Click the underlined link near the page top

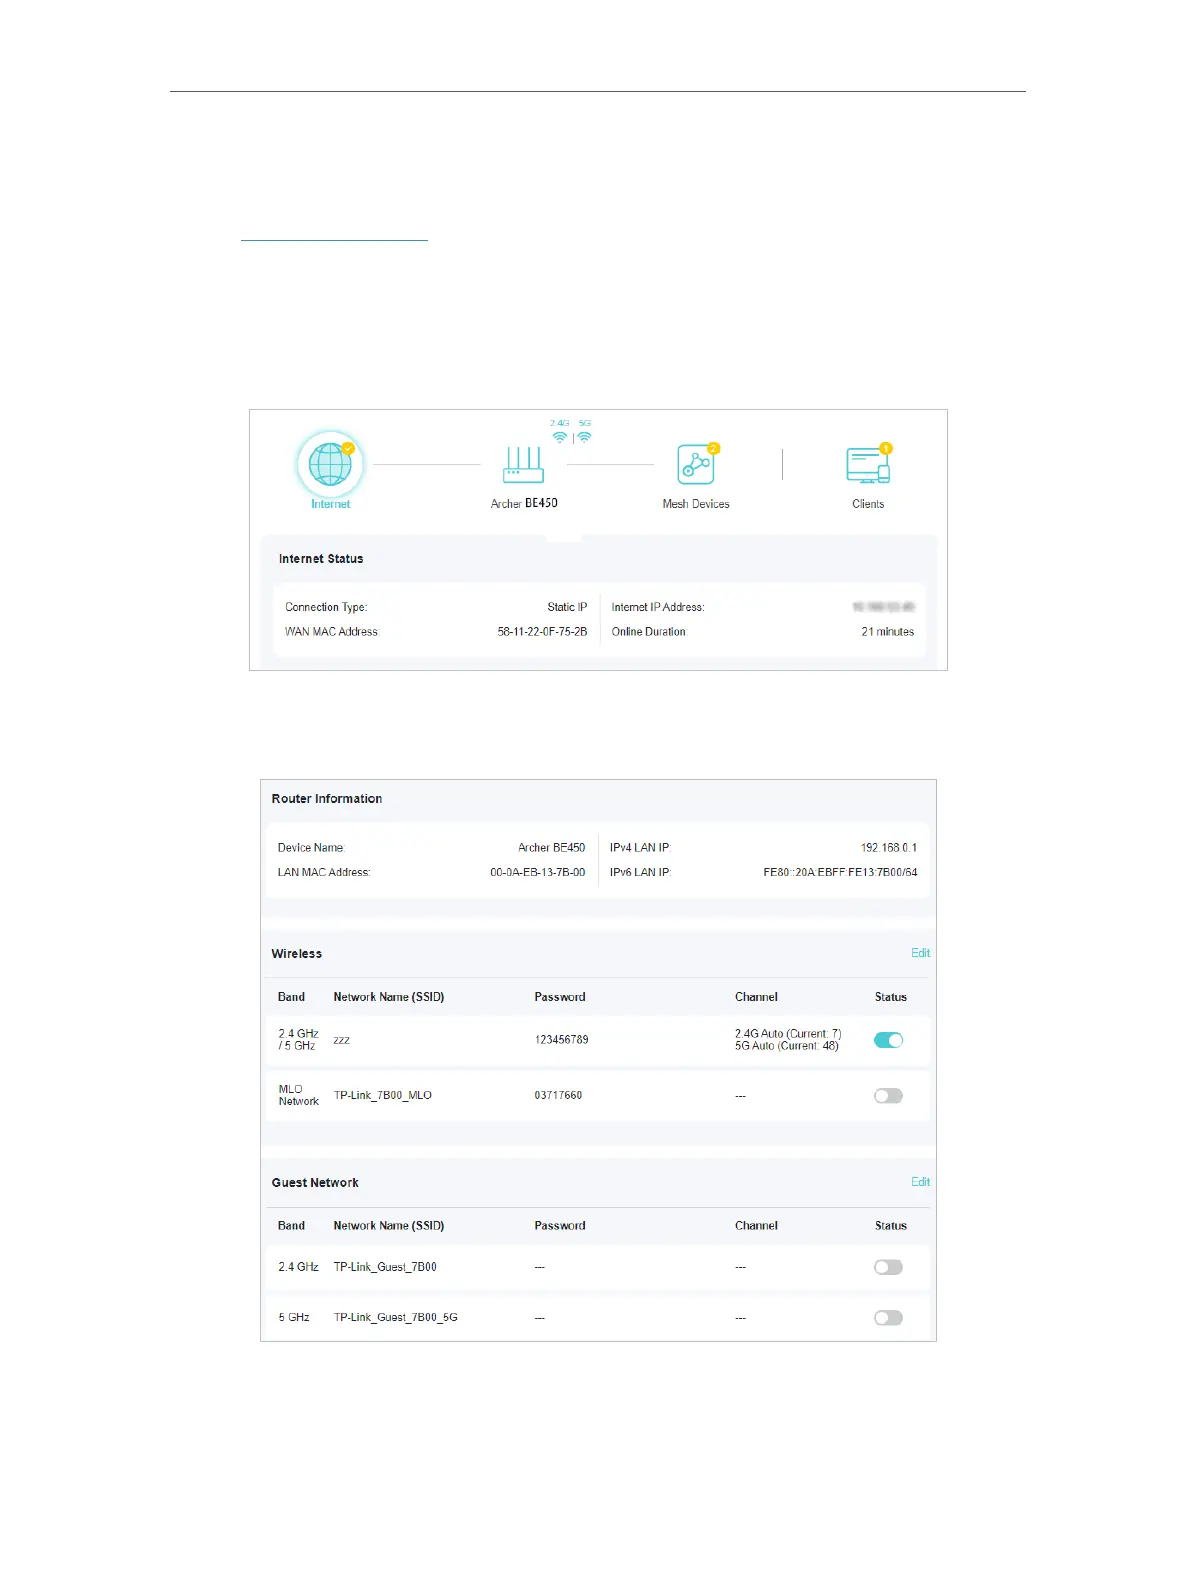[x=334, y=239]
